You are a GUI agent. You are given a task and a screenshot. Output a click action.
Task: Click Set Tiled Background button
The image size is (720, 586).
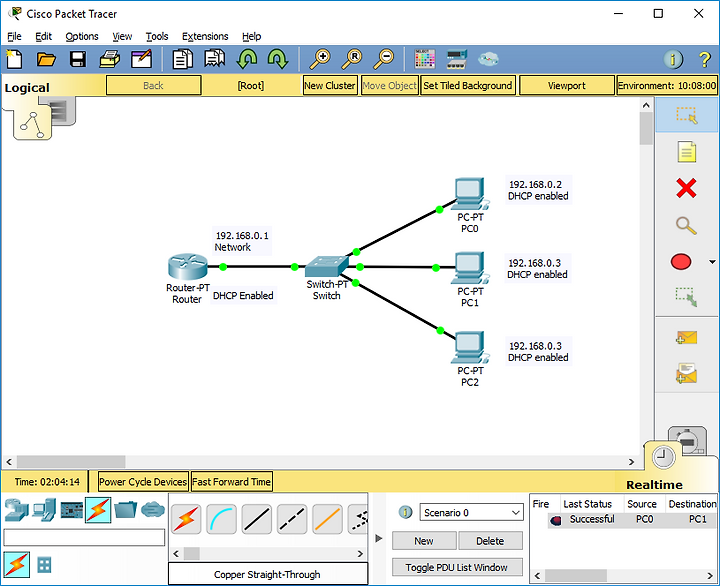coord(468,85)
